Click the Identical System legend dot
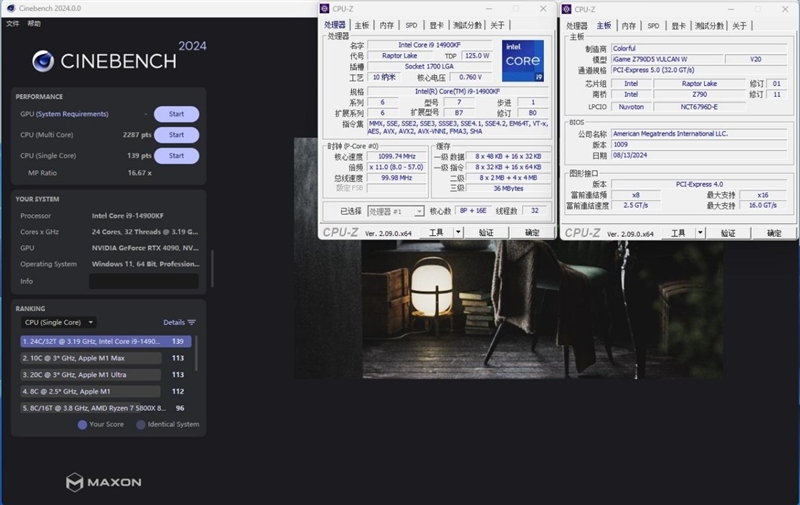The image size is (800, 505). click(x=141, y=424)
